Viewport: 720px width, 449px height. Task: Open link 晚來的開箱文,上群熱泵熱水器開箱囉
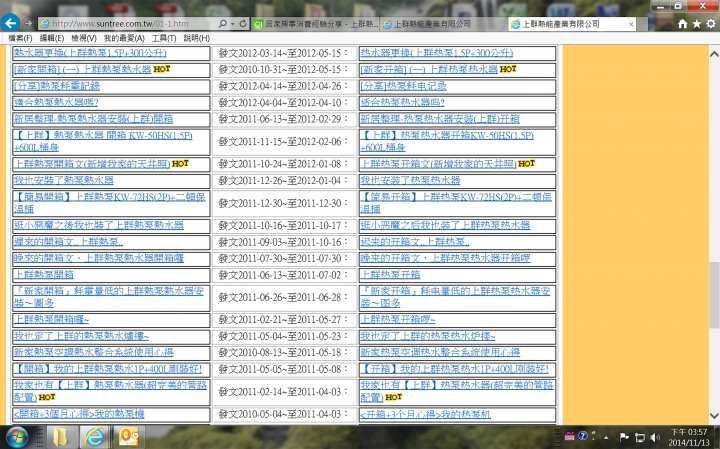[x=99, y=258]
